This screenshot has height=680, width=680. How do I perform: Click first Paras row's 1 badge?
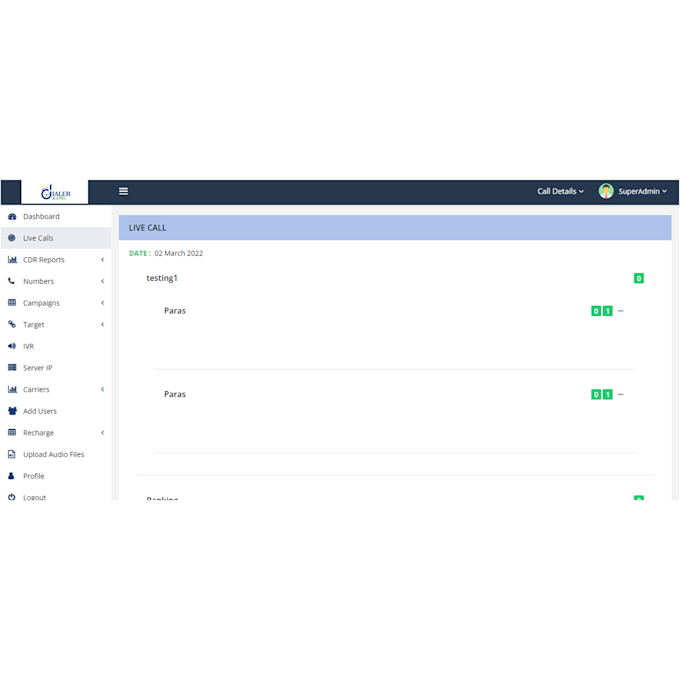[x=608, y=311]
